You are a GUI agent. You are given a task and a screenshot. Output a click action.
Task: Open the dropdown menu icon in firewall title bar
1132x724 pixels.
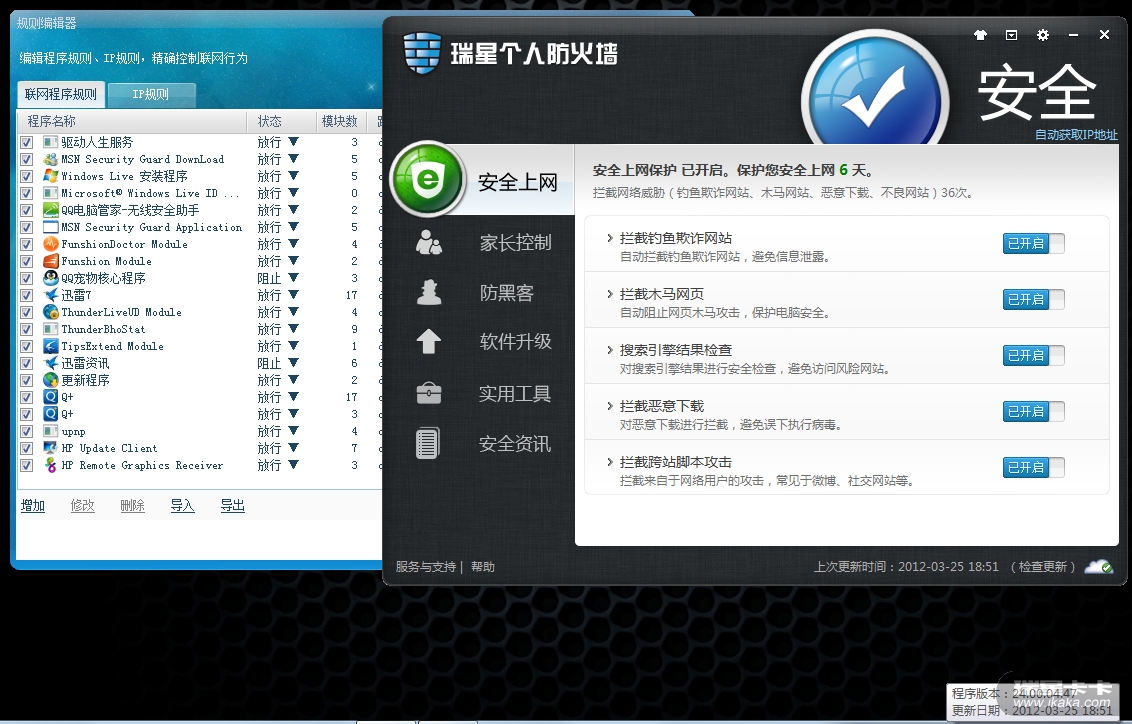click(x=1011, y=35)
